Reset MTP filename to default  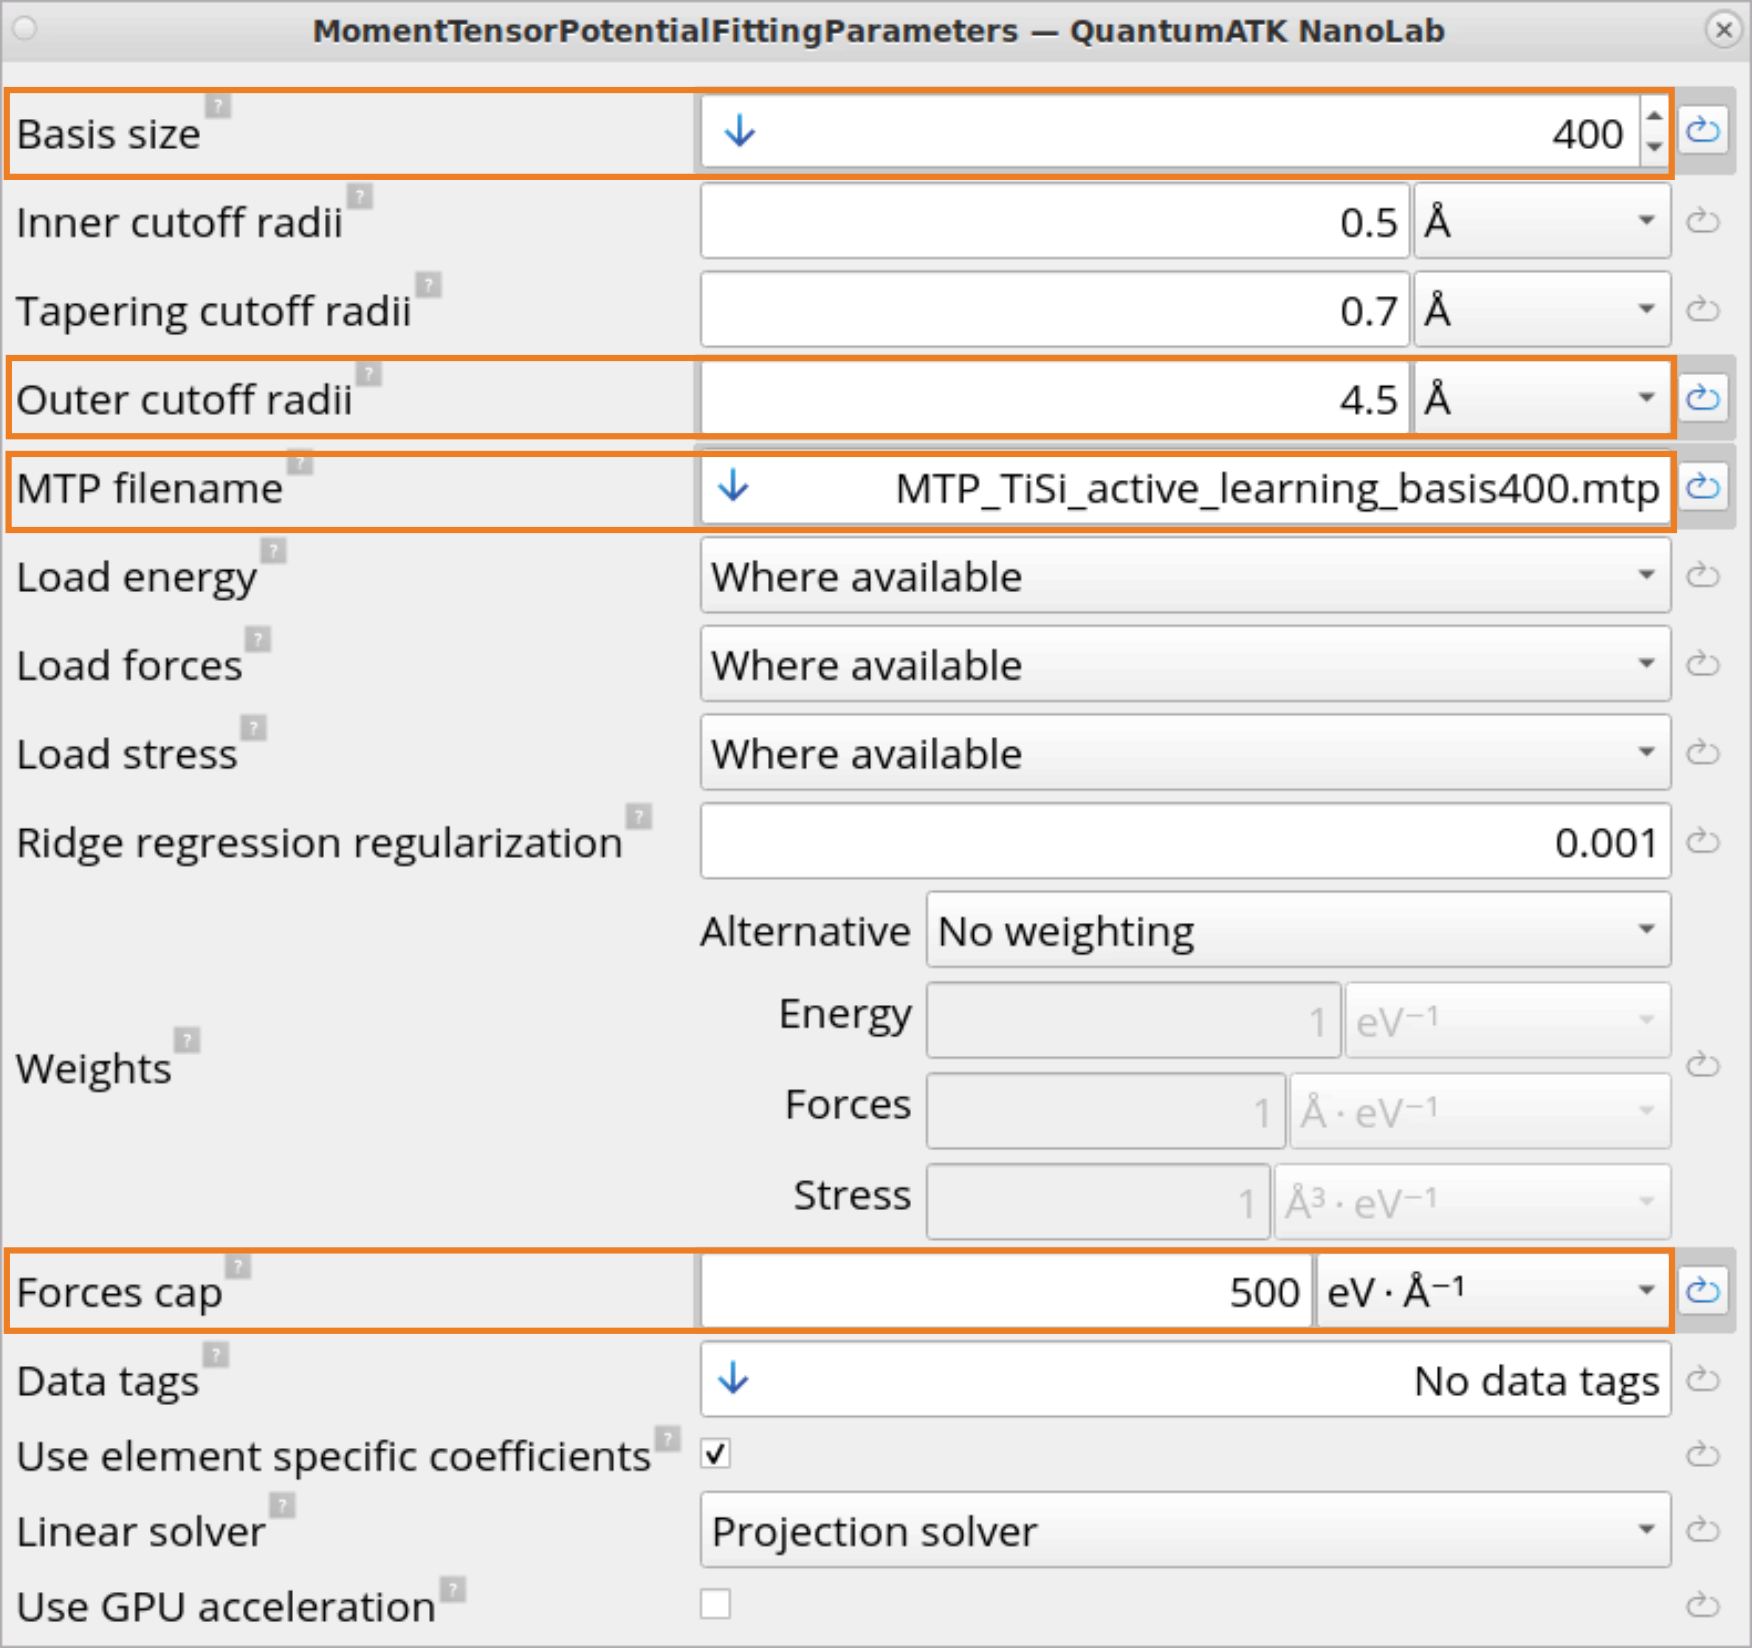click(x=1703, y=487)
